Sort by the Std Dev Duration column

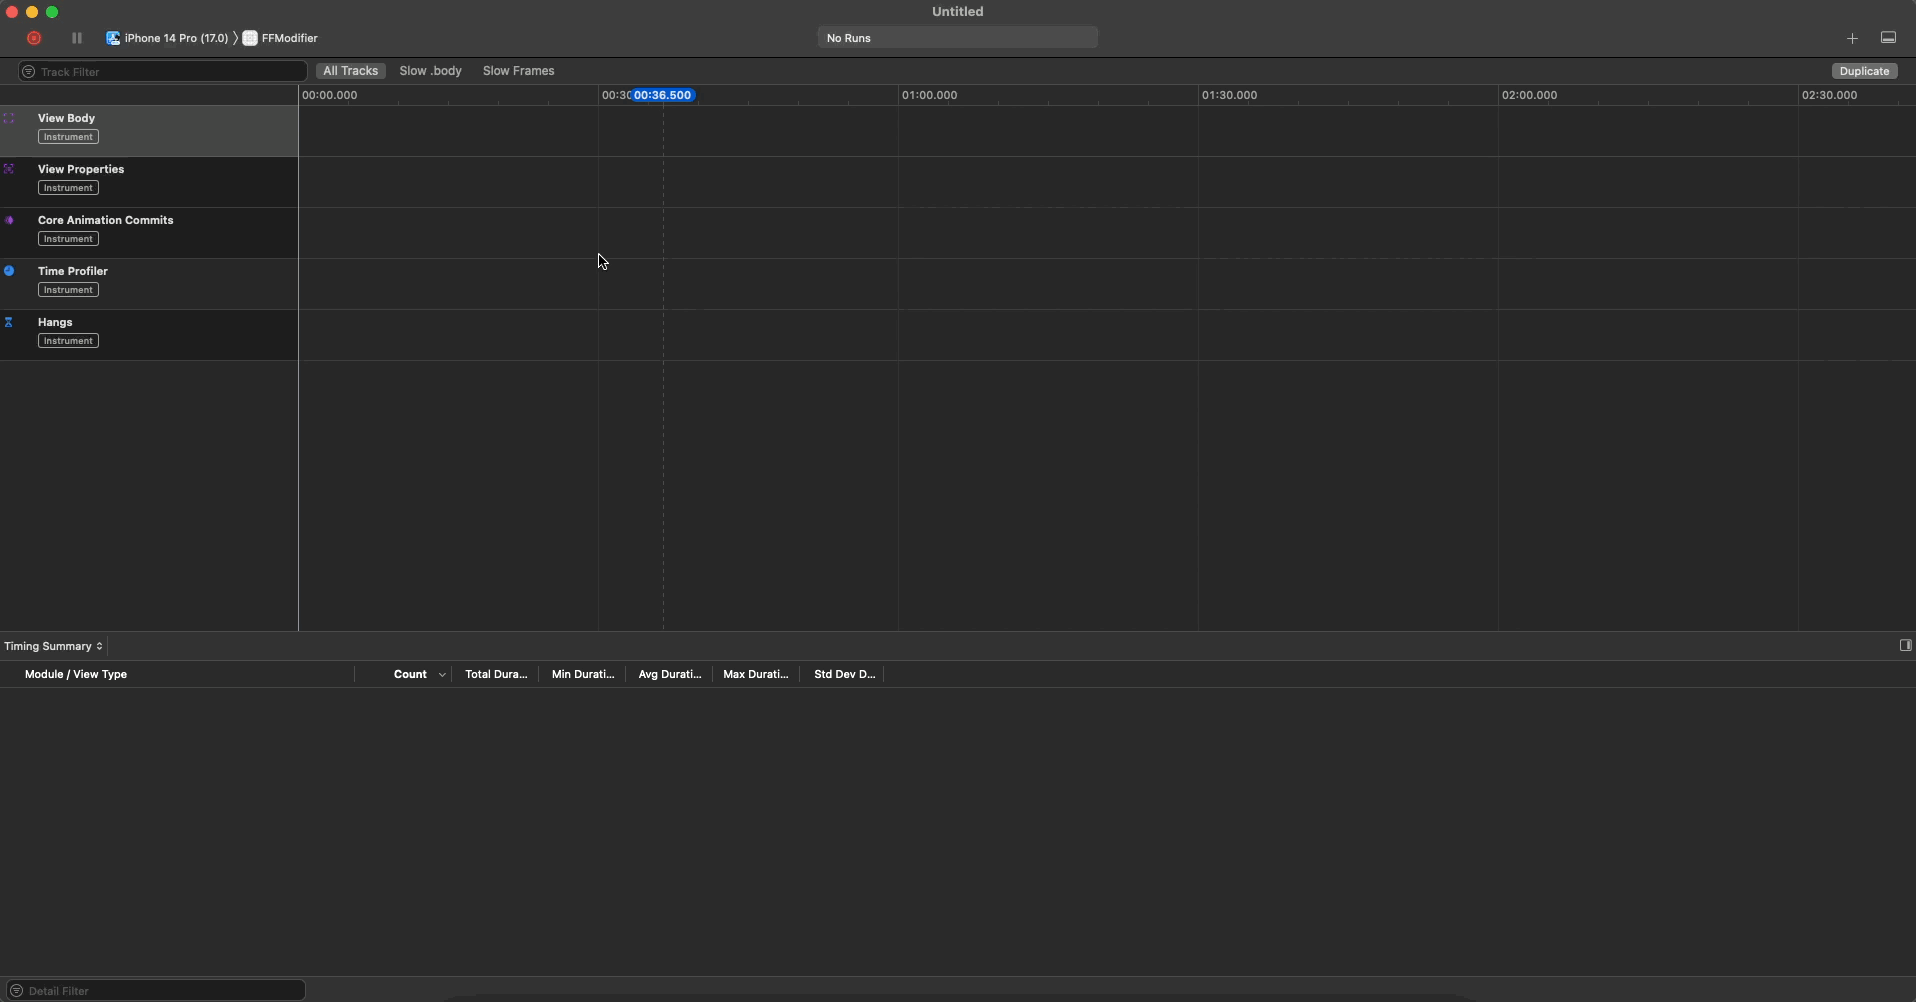(x=844, y=675)
